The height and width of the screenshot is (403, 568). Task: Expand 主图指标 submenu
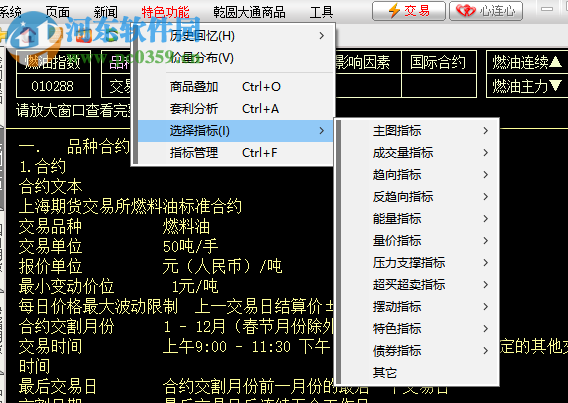tap(419, 131)
